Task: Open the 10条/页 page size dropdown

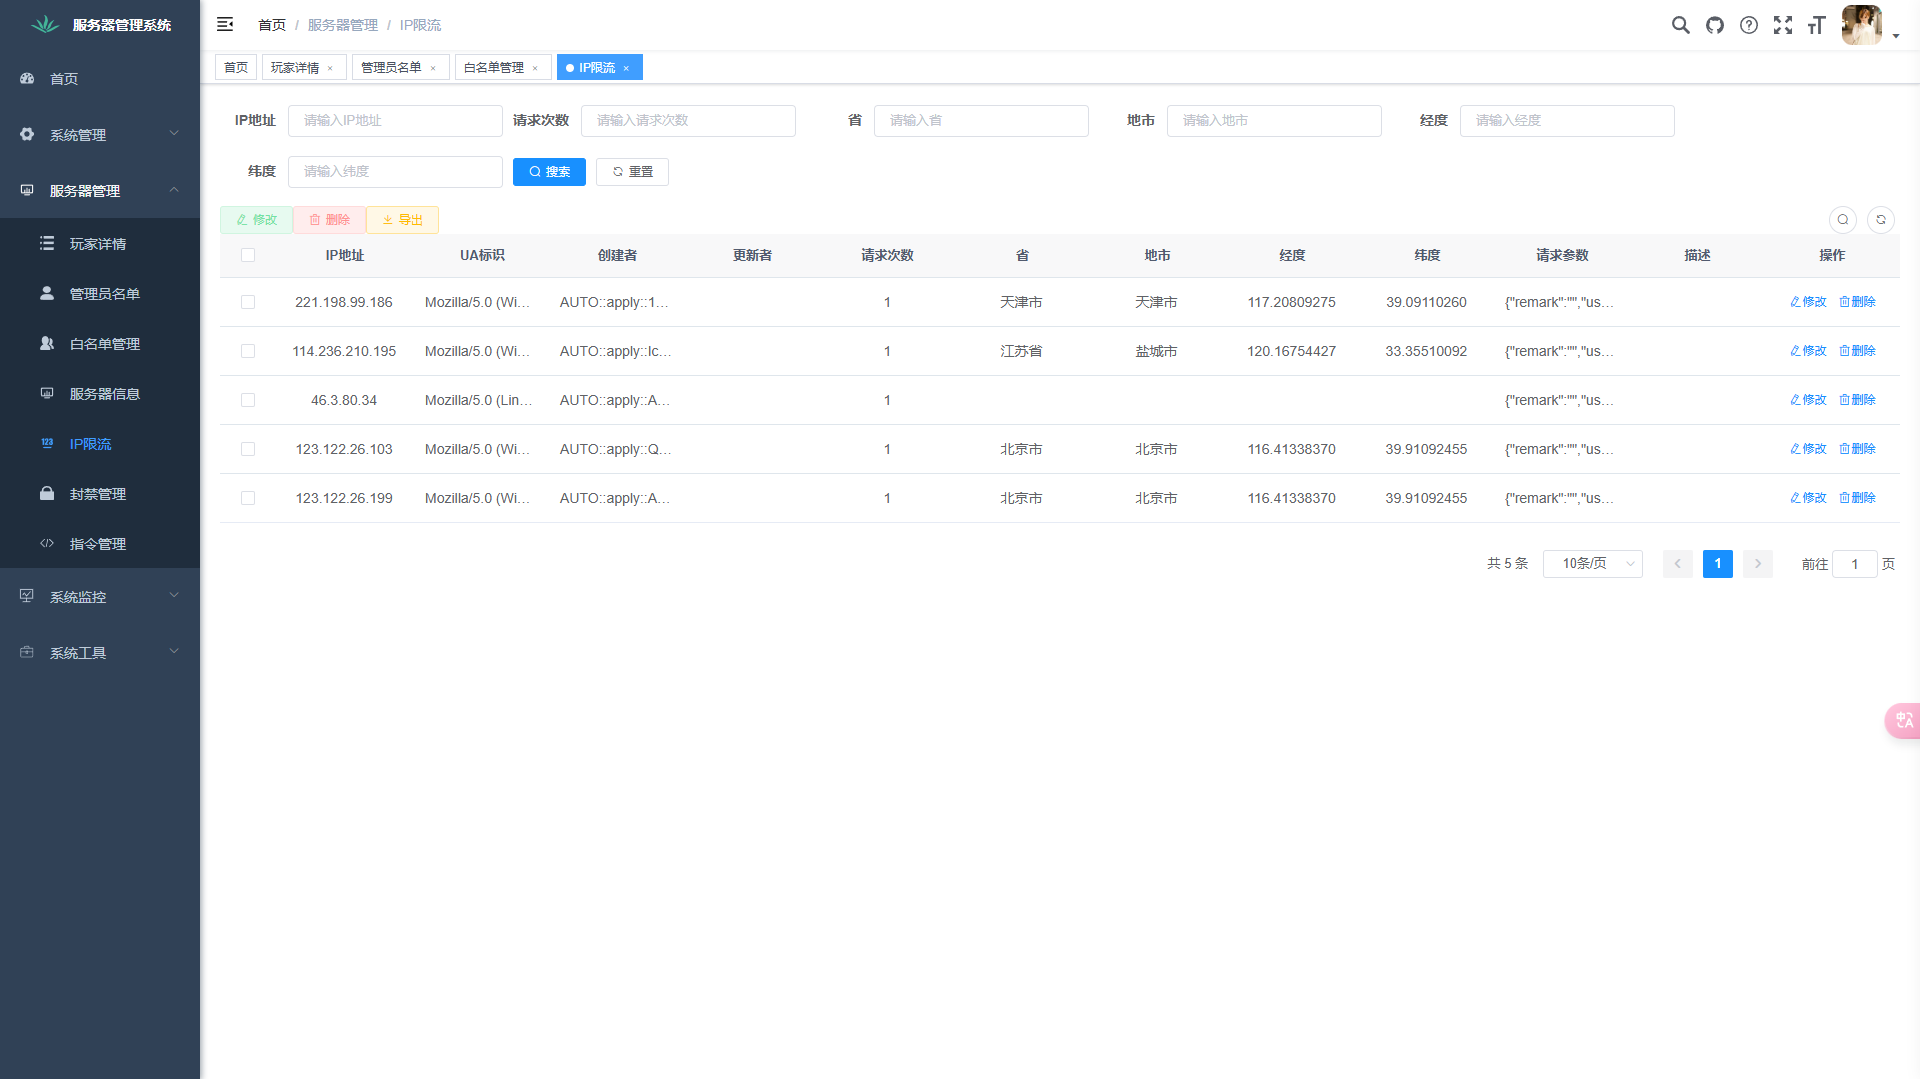Action: click(x=1593, y=564)
